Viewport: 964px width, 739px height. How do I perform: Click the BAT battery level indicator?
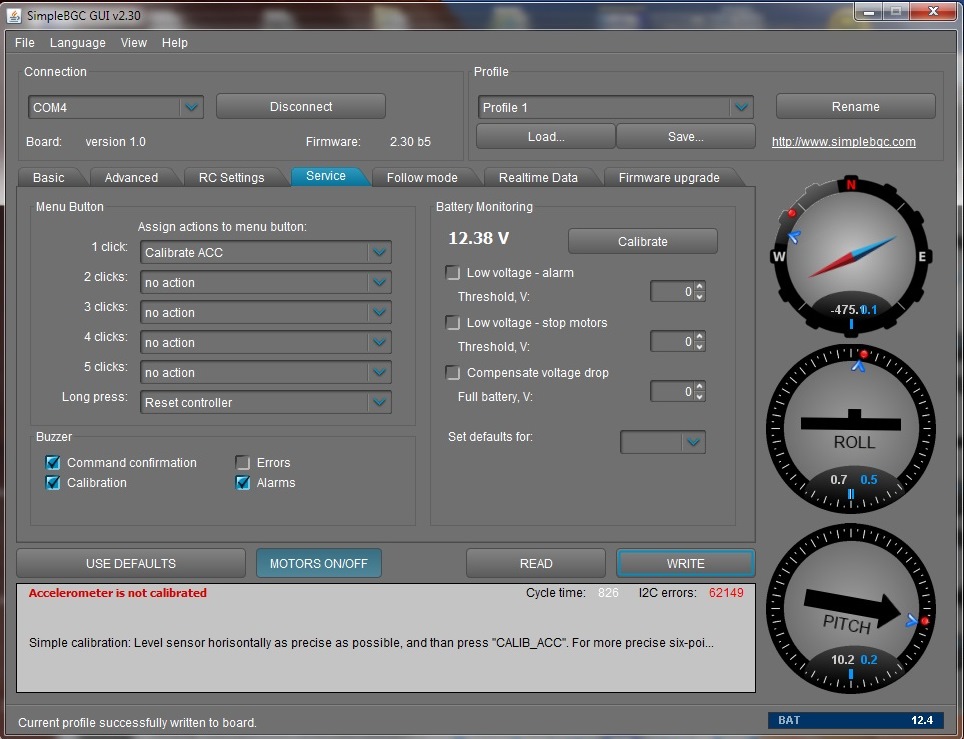pos(855,720)
